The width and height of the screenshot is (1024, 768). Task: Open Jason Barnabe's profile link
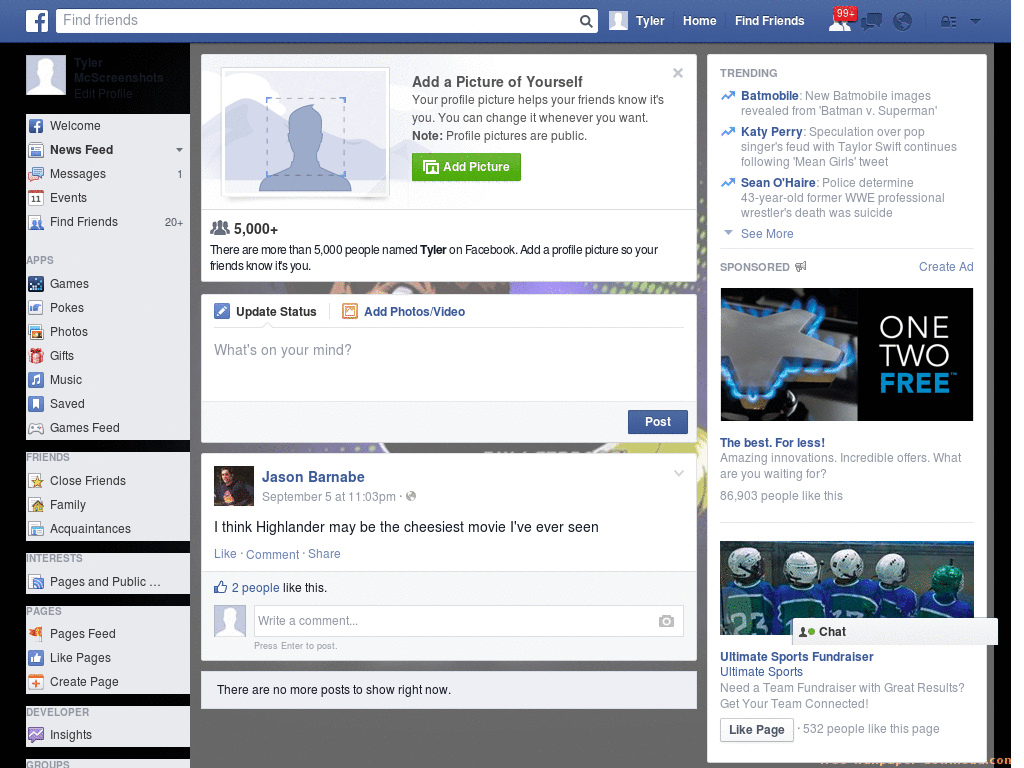pos(313,477)
